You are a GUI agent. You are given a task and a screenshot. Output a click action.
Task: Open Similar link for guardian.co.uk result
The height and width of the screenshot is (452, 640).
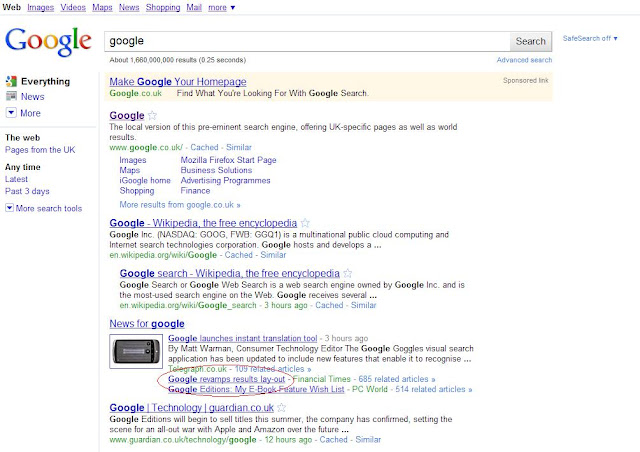click(368, 440)
